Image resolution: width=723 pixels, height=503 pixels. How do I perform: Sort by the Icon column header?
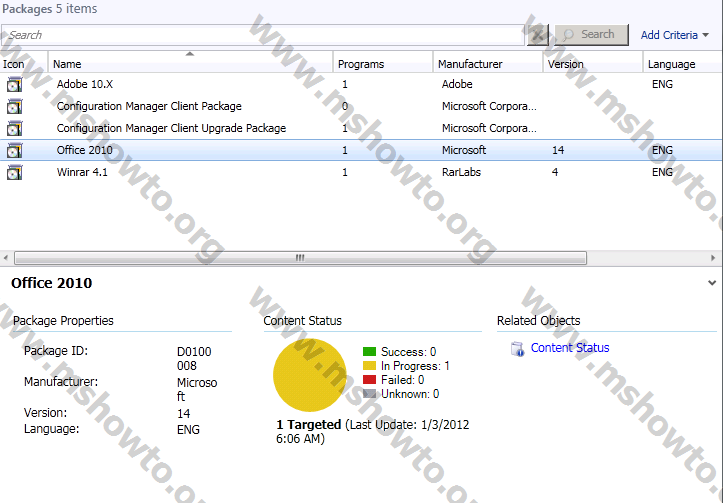point(24,64)
